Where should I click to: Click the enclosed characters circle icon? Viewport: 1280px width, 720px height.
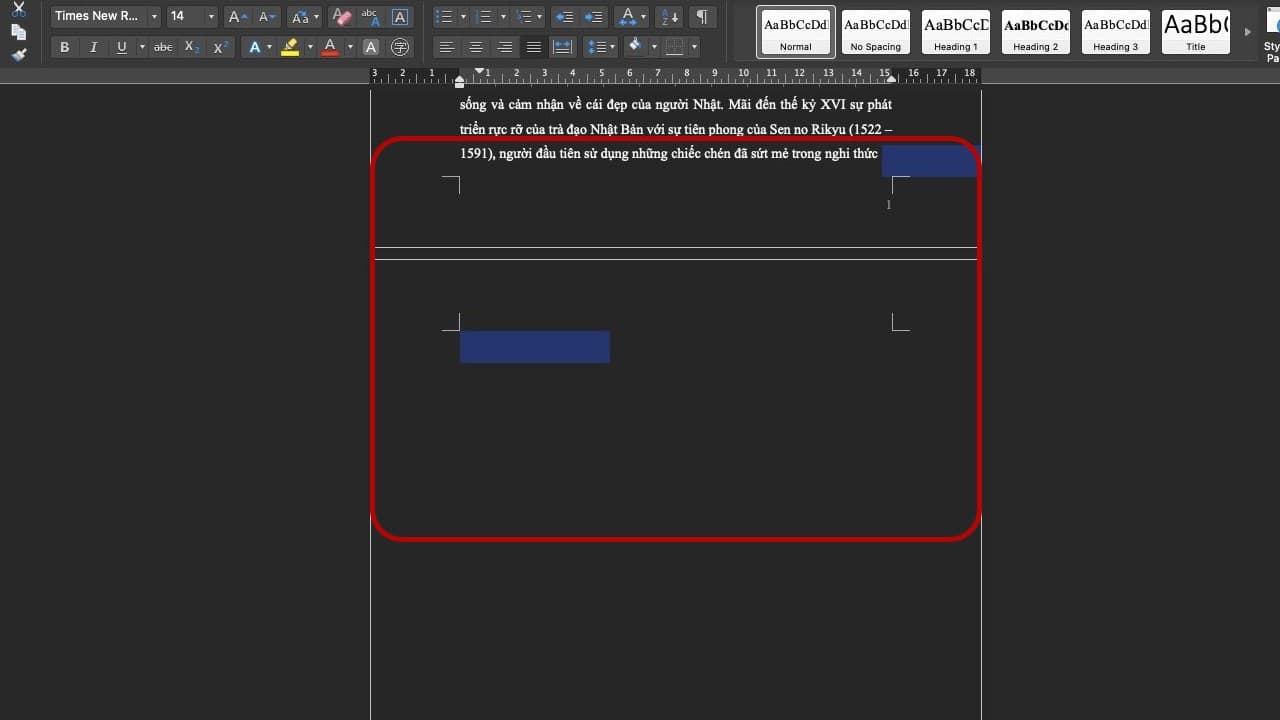point(400,47)
